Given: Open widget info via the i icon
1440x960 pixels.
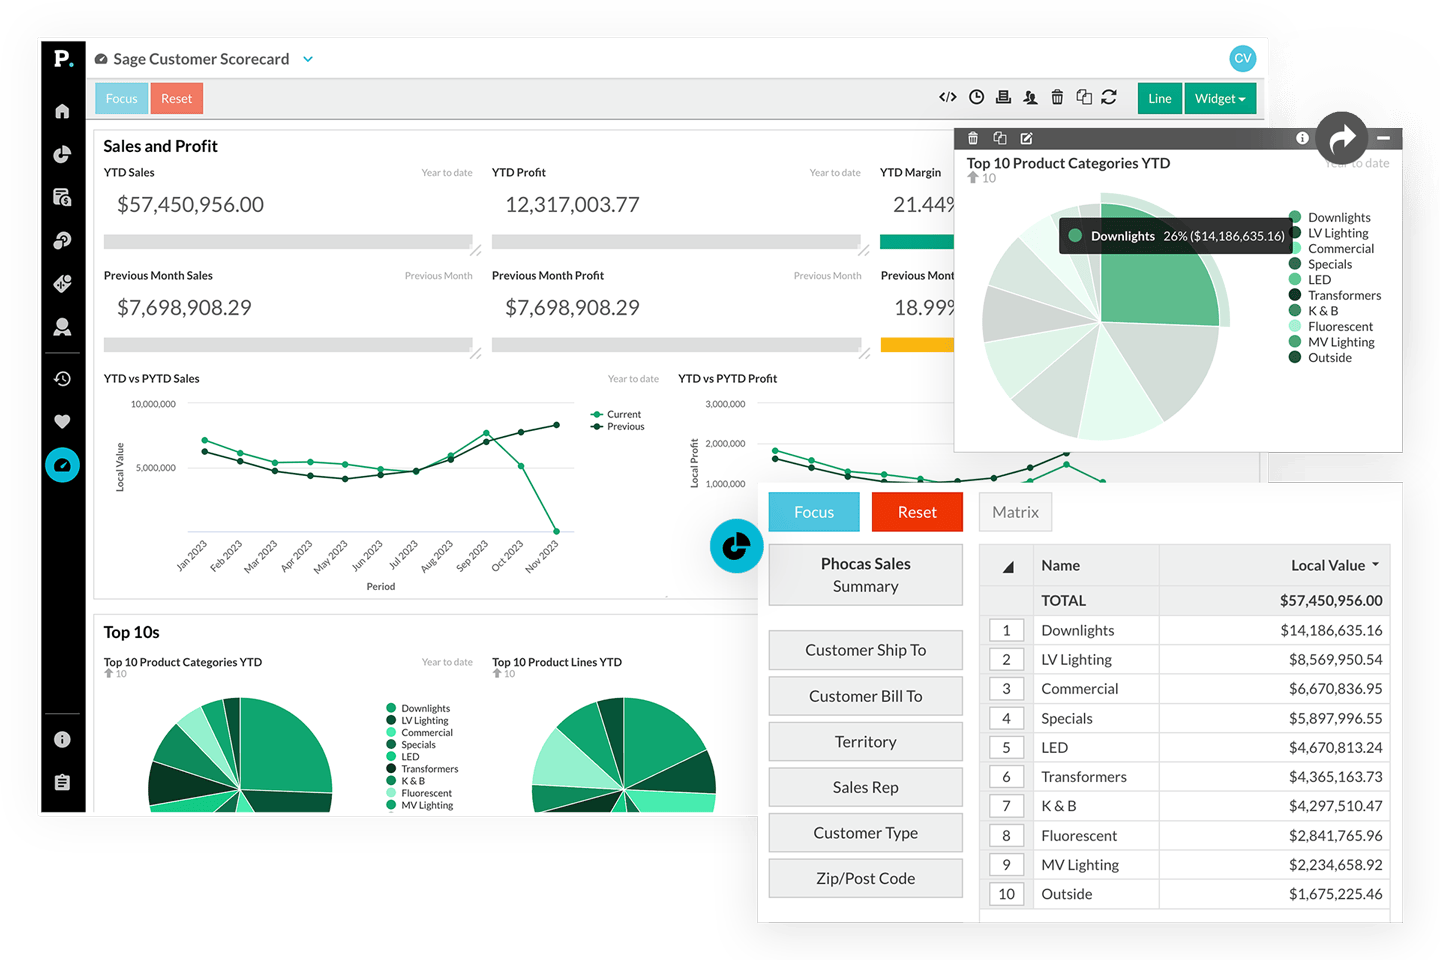Looking at the screenshot, I should (x=1301, y=138).
